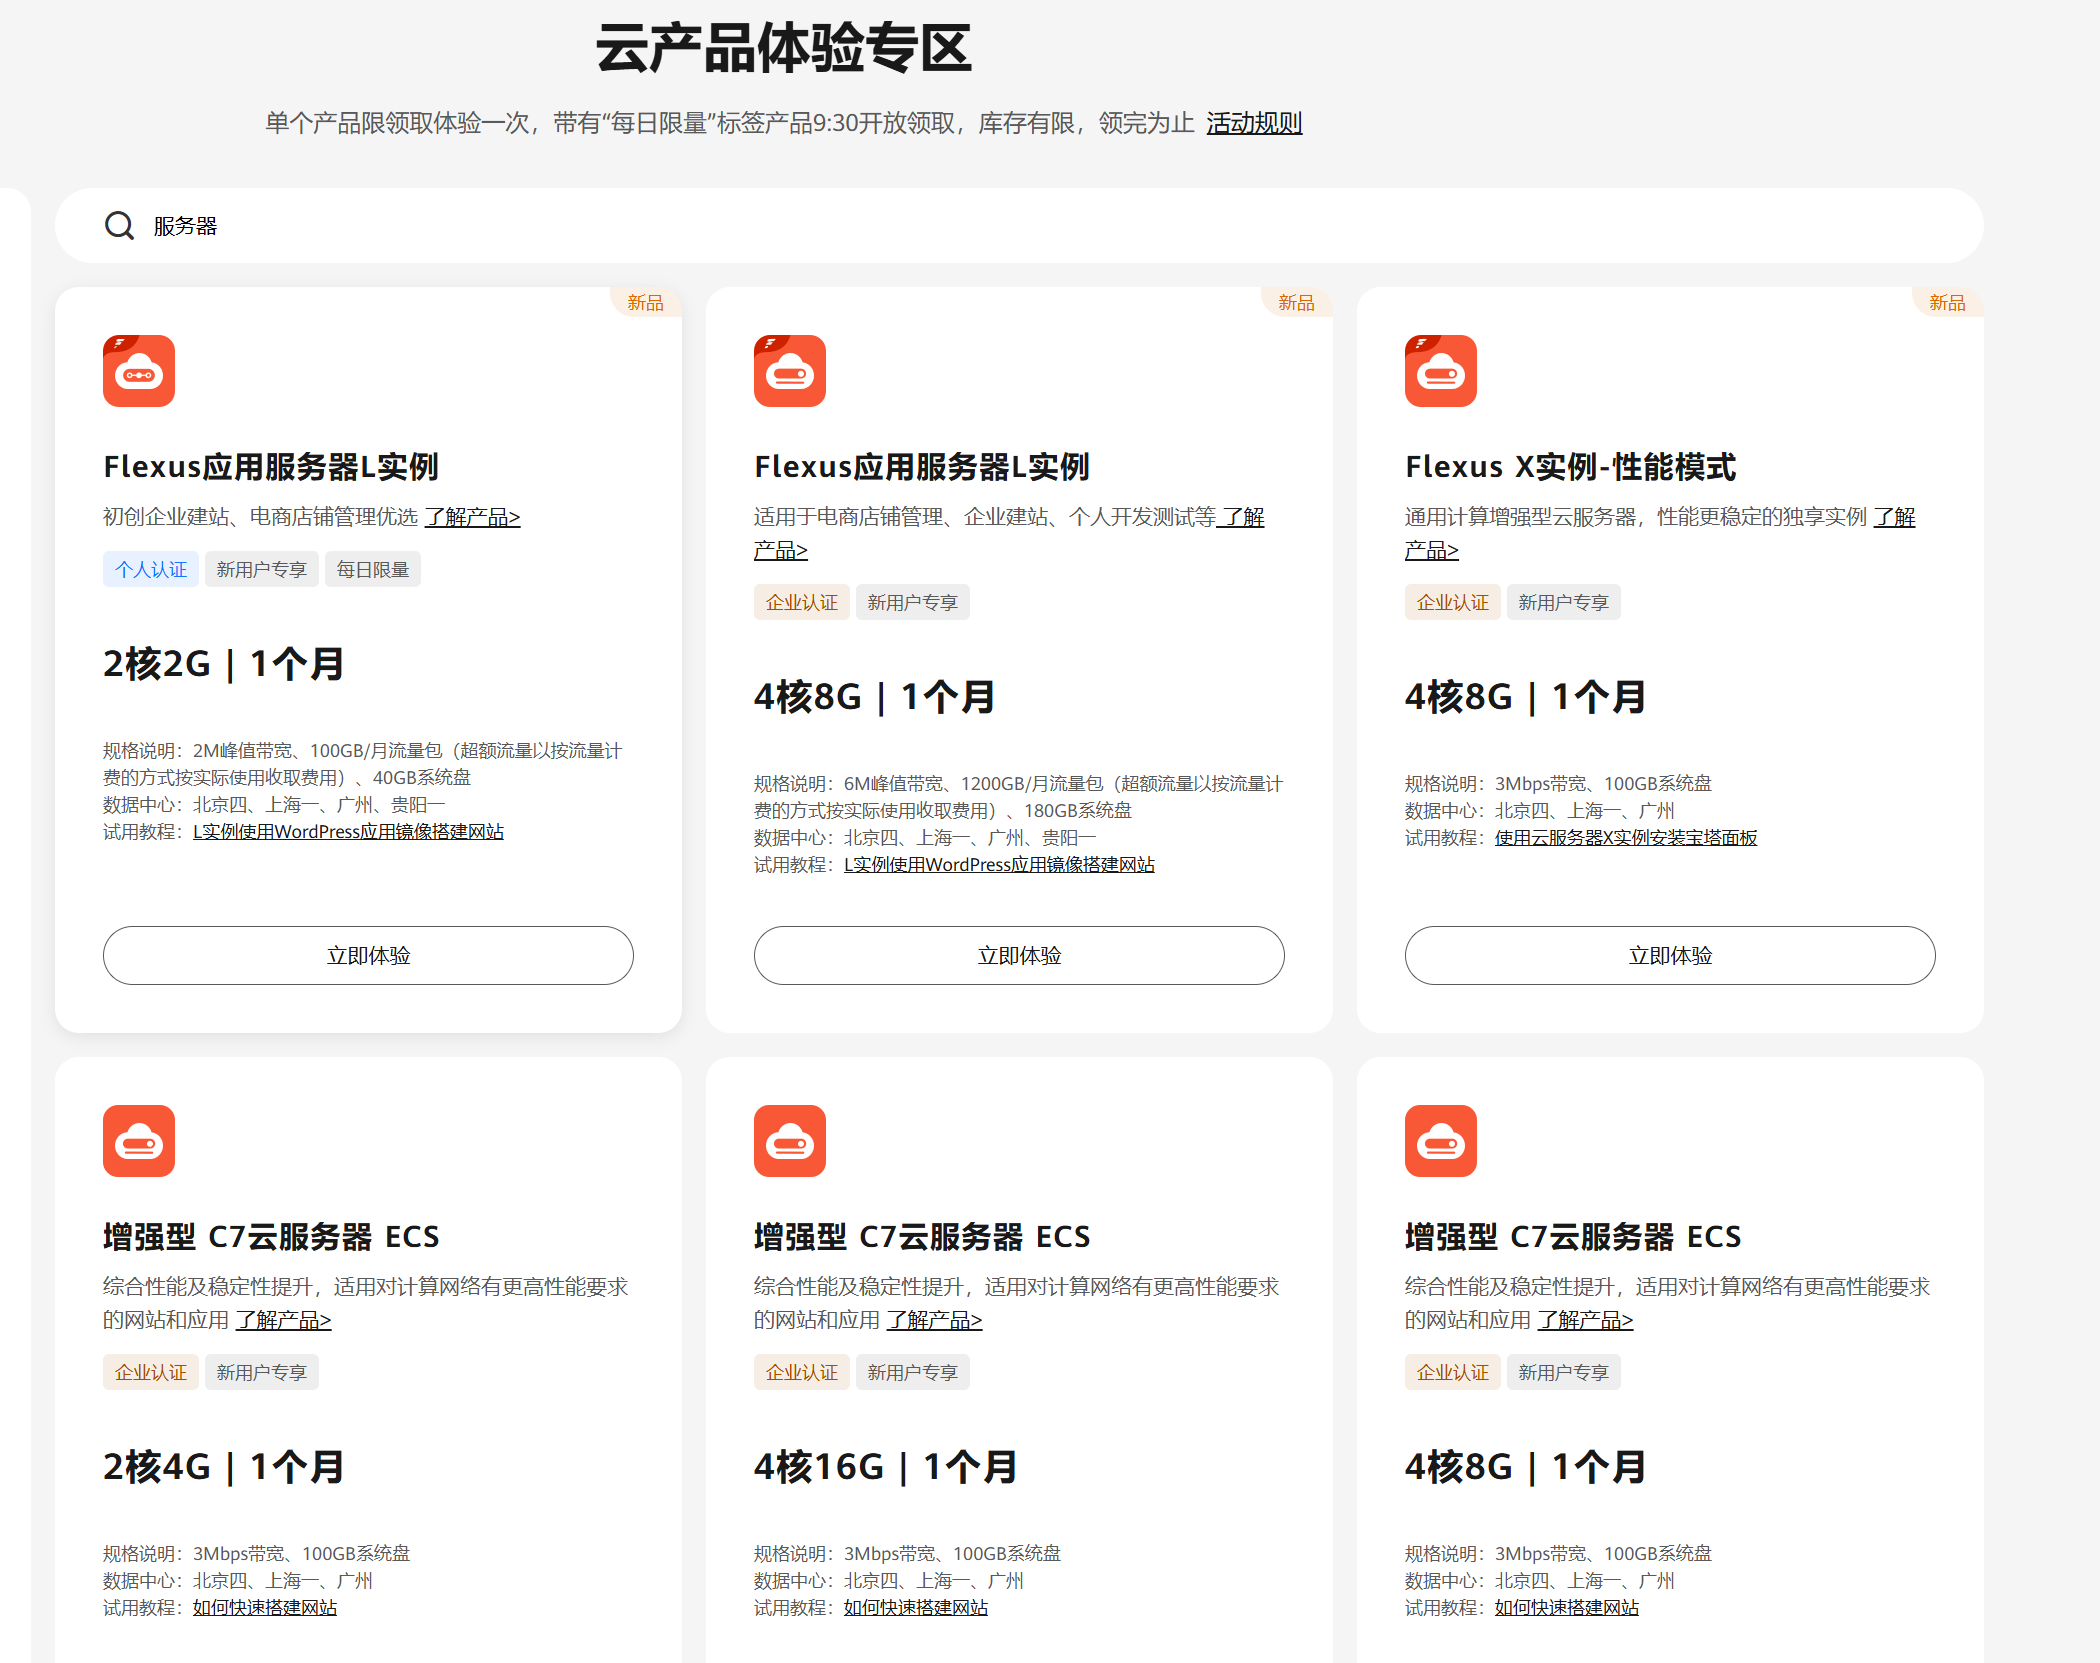Open 了解产品 link under 初创企业建站
This screenshot has height=1663, width=2100.
coord(472,517)
